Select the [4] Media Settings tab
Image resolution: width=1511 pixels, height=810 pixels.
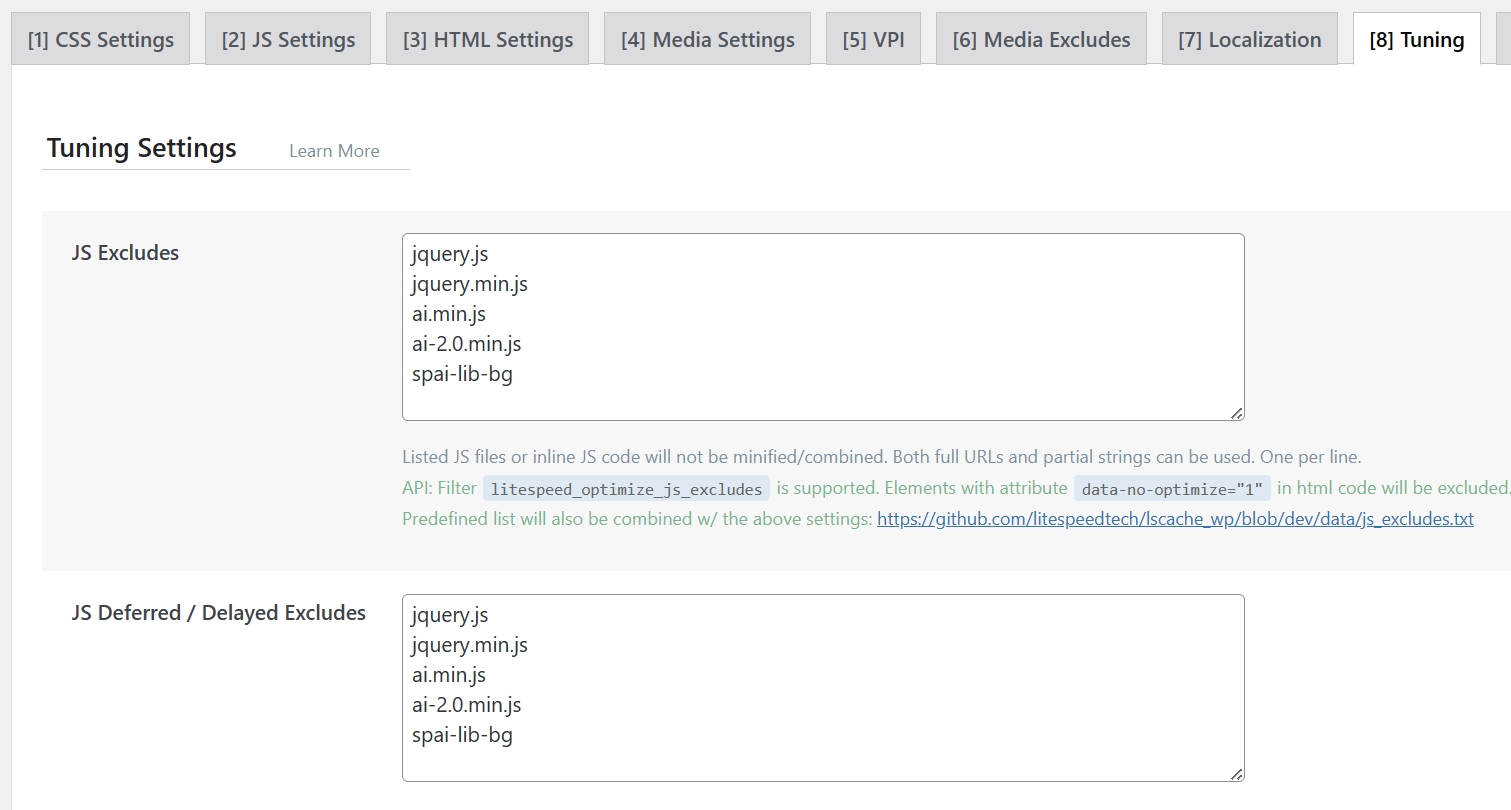click(707, 40)
